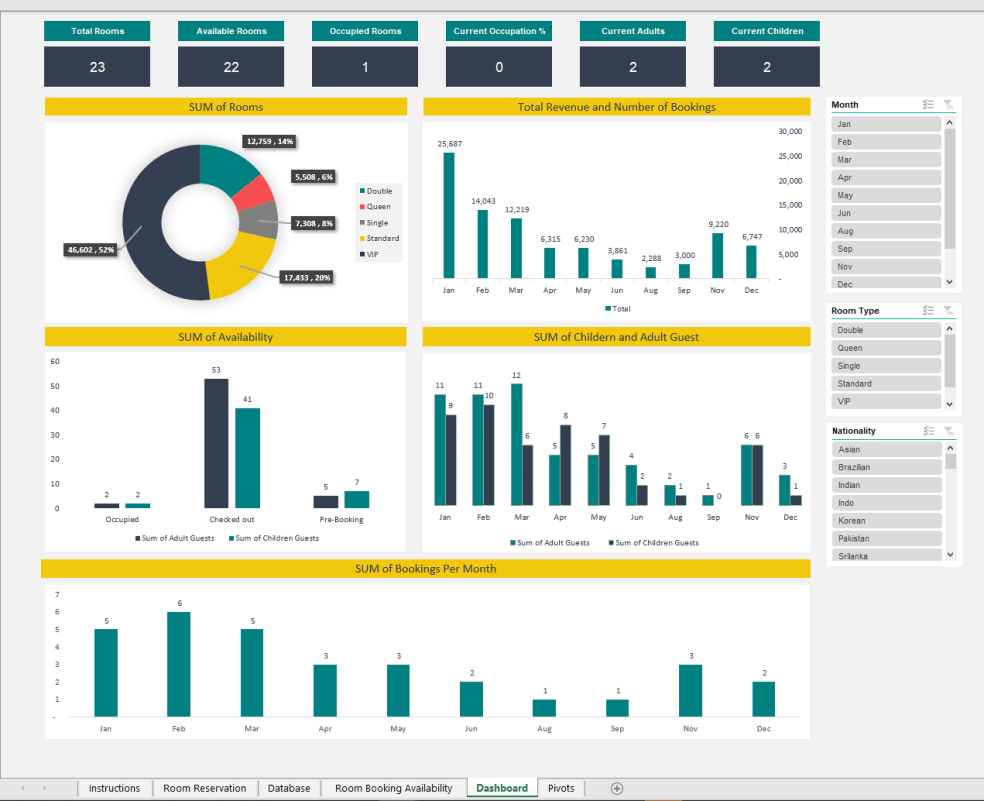Open the Room Booking Availability sheet tab
The width and height of the screenshot is (984, 801).
393,788
